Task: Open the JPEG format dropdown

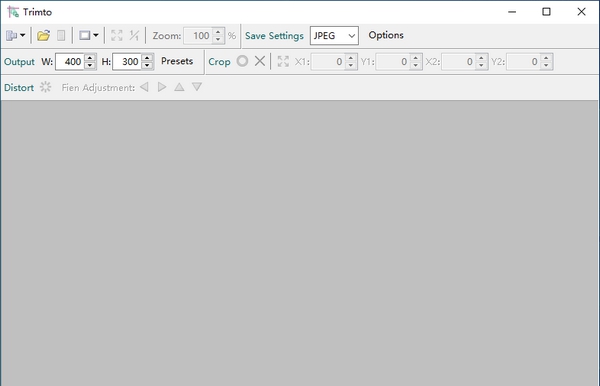Action: tap(334, 36)
